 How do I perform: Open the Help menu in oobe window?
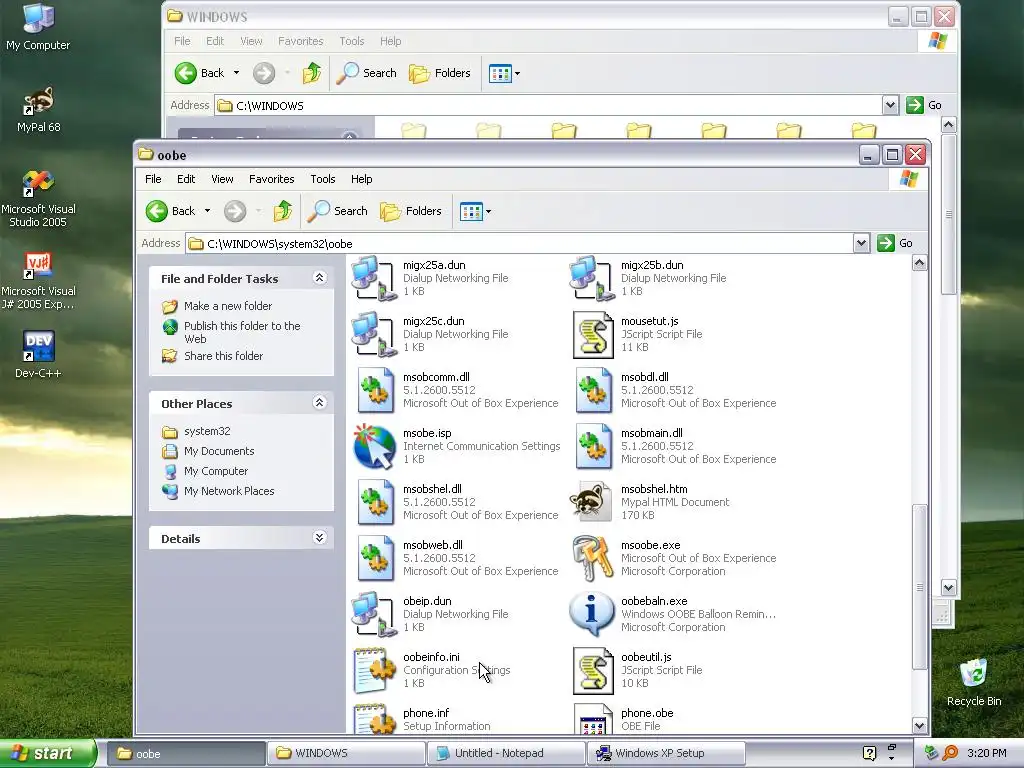pos(361,179)
